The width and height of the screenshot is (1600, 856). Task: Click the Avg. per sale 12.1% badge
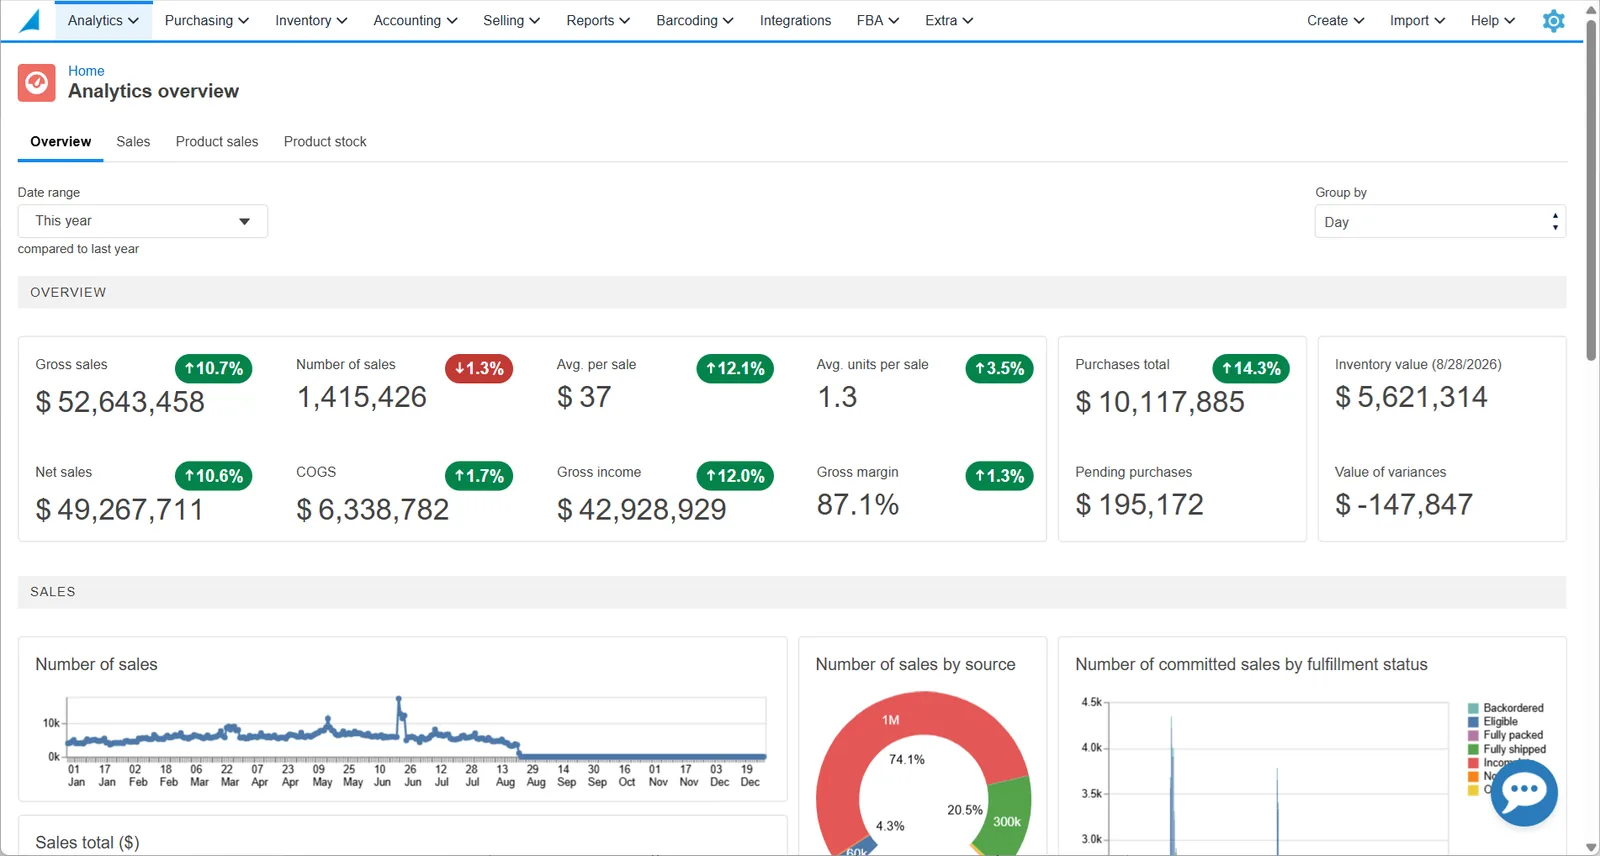[735, 368]
